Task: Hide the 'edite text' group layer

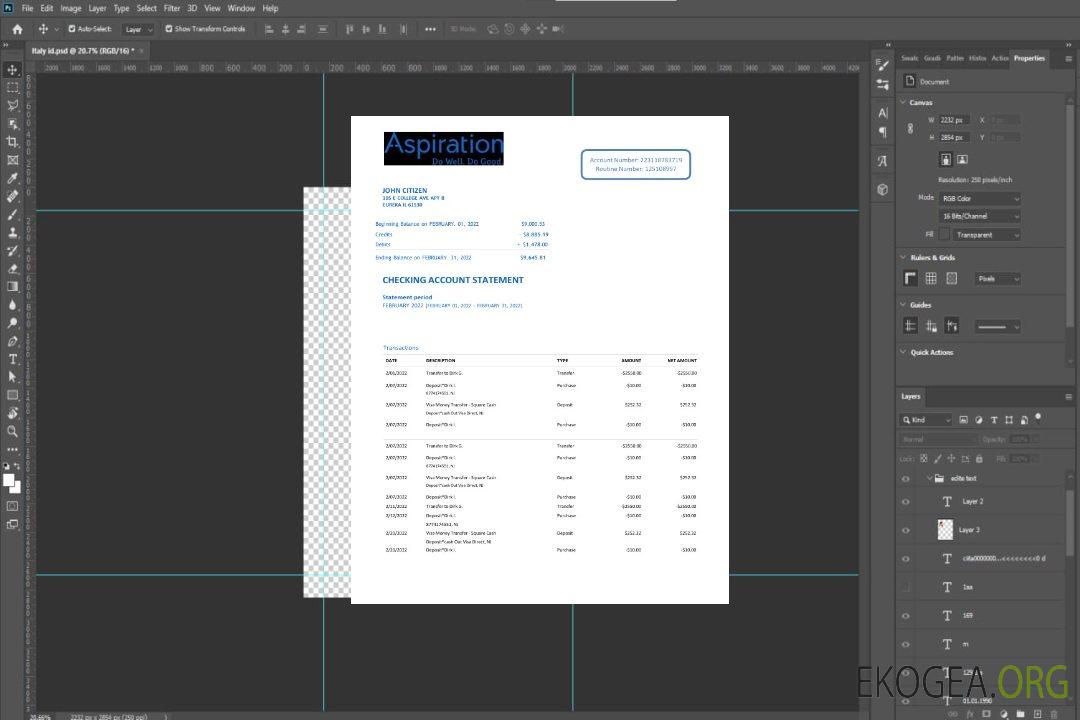Action: (x=906, y=479)
